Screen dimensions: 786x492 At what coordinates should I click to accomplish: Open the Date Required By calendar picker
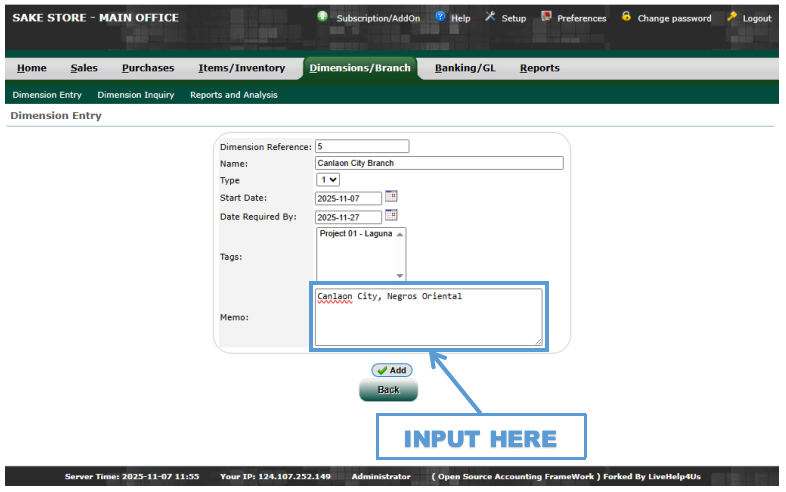click(392, 216)
